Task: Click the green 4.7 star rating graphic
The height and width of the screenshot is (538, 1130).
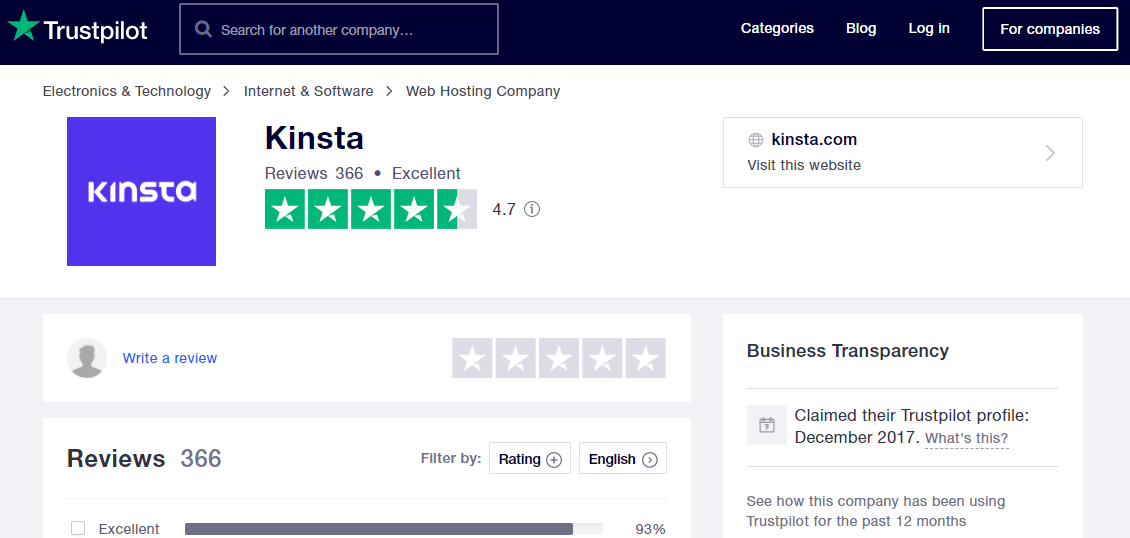Action: 370,210
